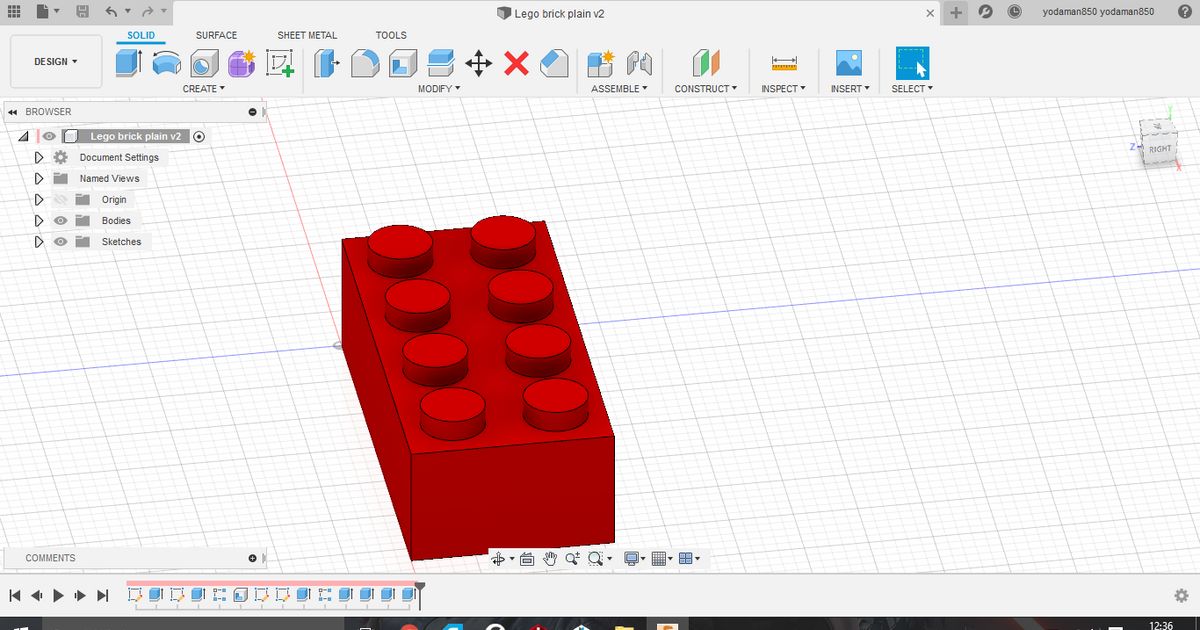The width and height of the screenshot is (1200, 630).
Task: Activate the Orbit tool in navigation bar
Action: 499,558
